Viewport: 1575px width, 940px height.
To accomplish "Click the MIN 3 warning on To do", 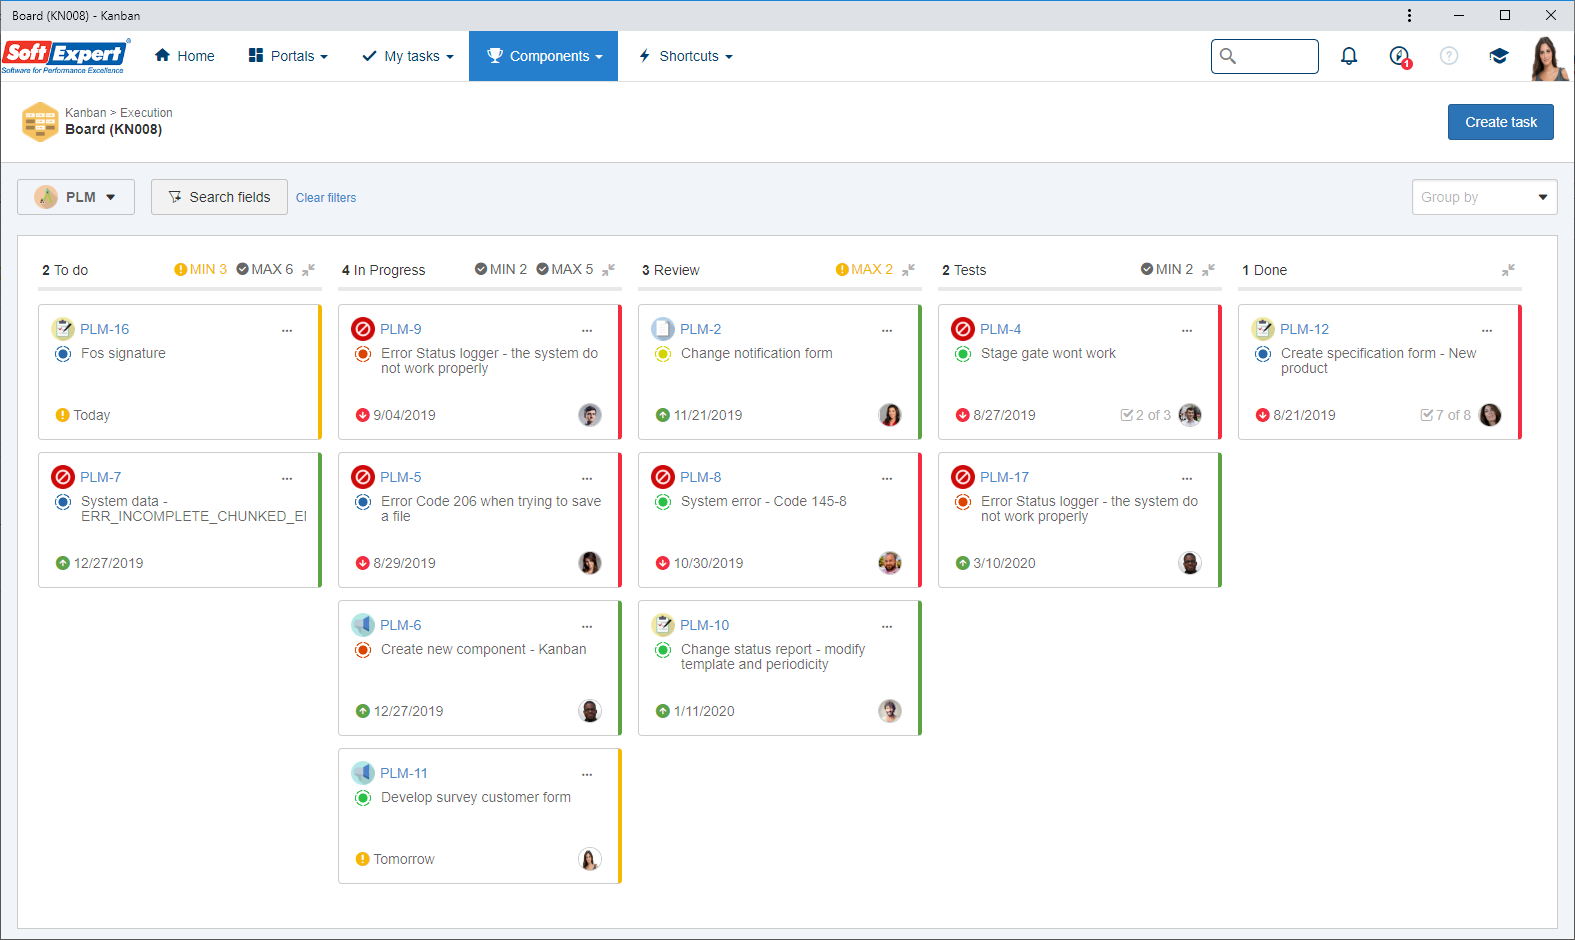I will (x=200, y=269).
